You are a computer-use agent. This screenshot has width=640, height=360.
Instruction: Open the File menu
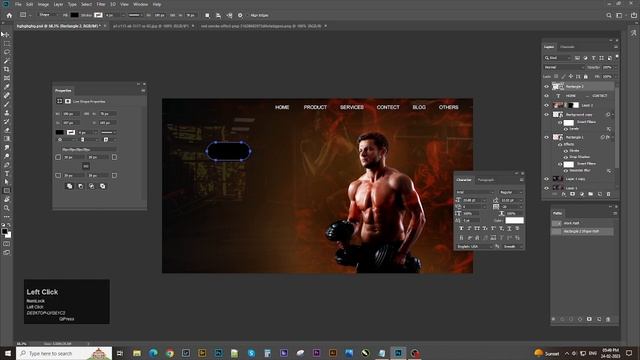pos(18,4)
